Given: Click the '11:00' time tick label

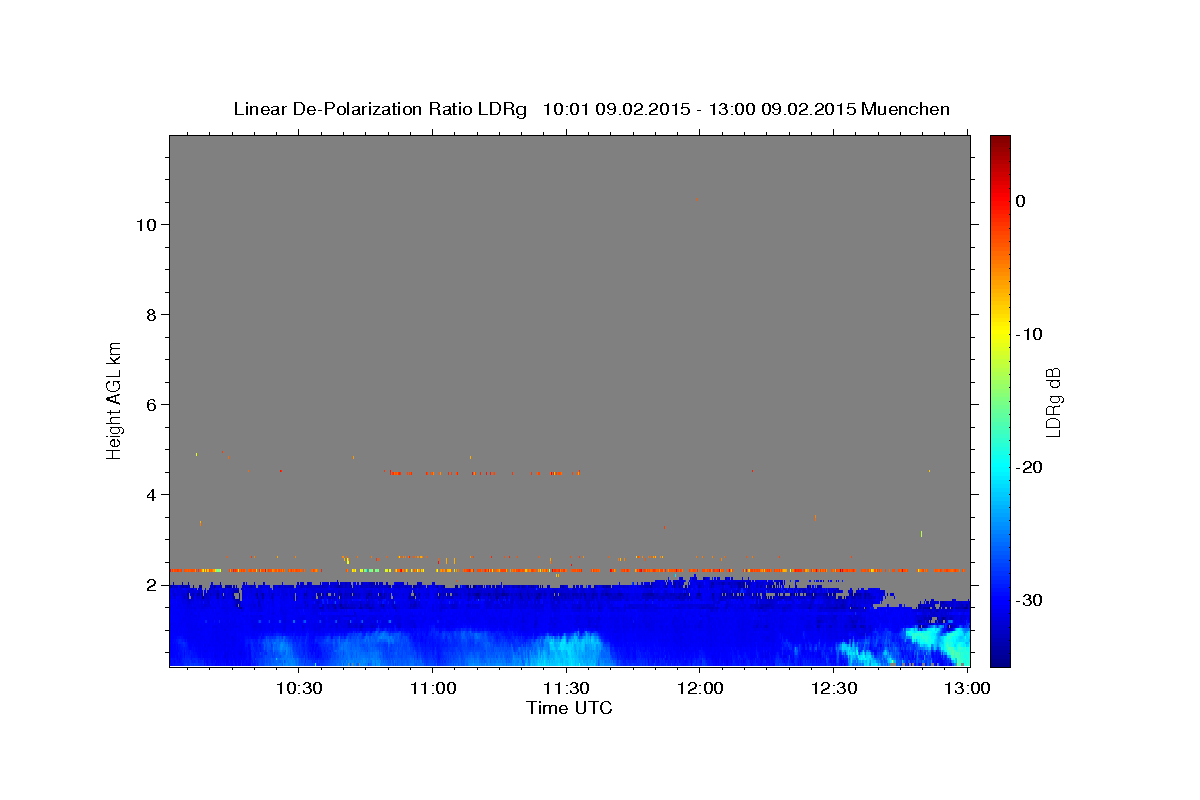Looking at the screenshot, I should tap(433, 688).
